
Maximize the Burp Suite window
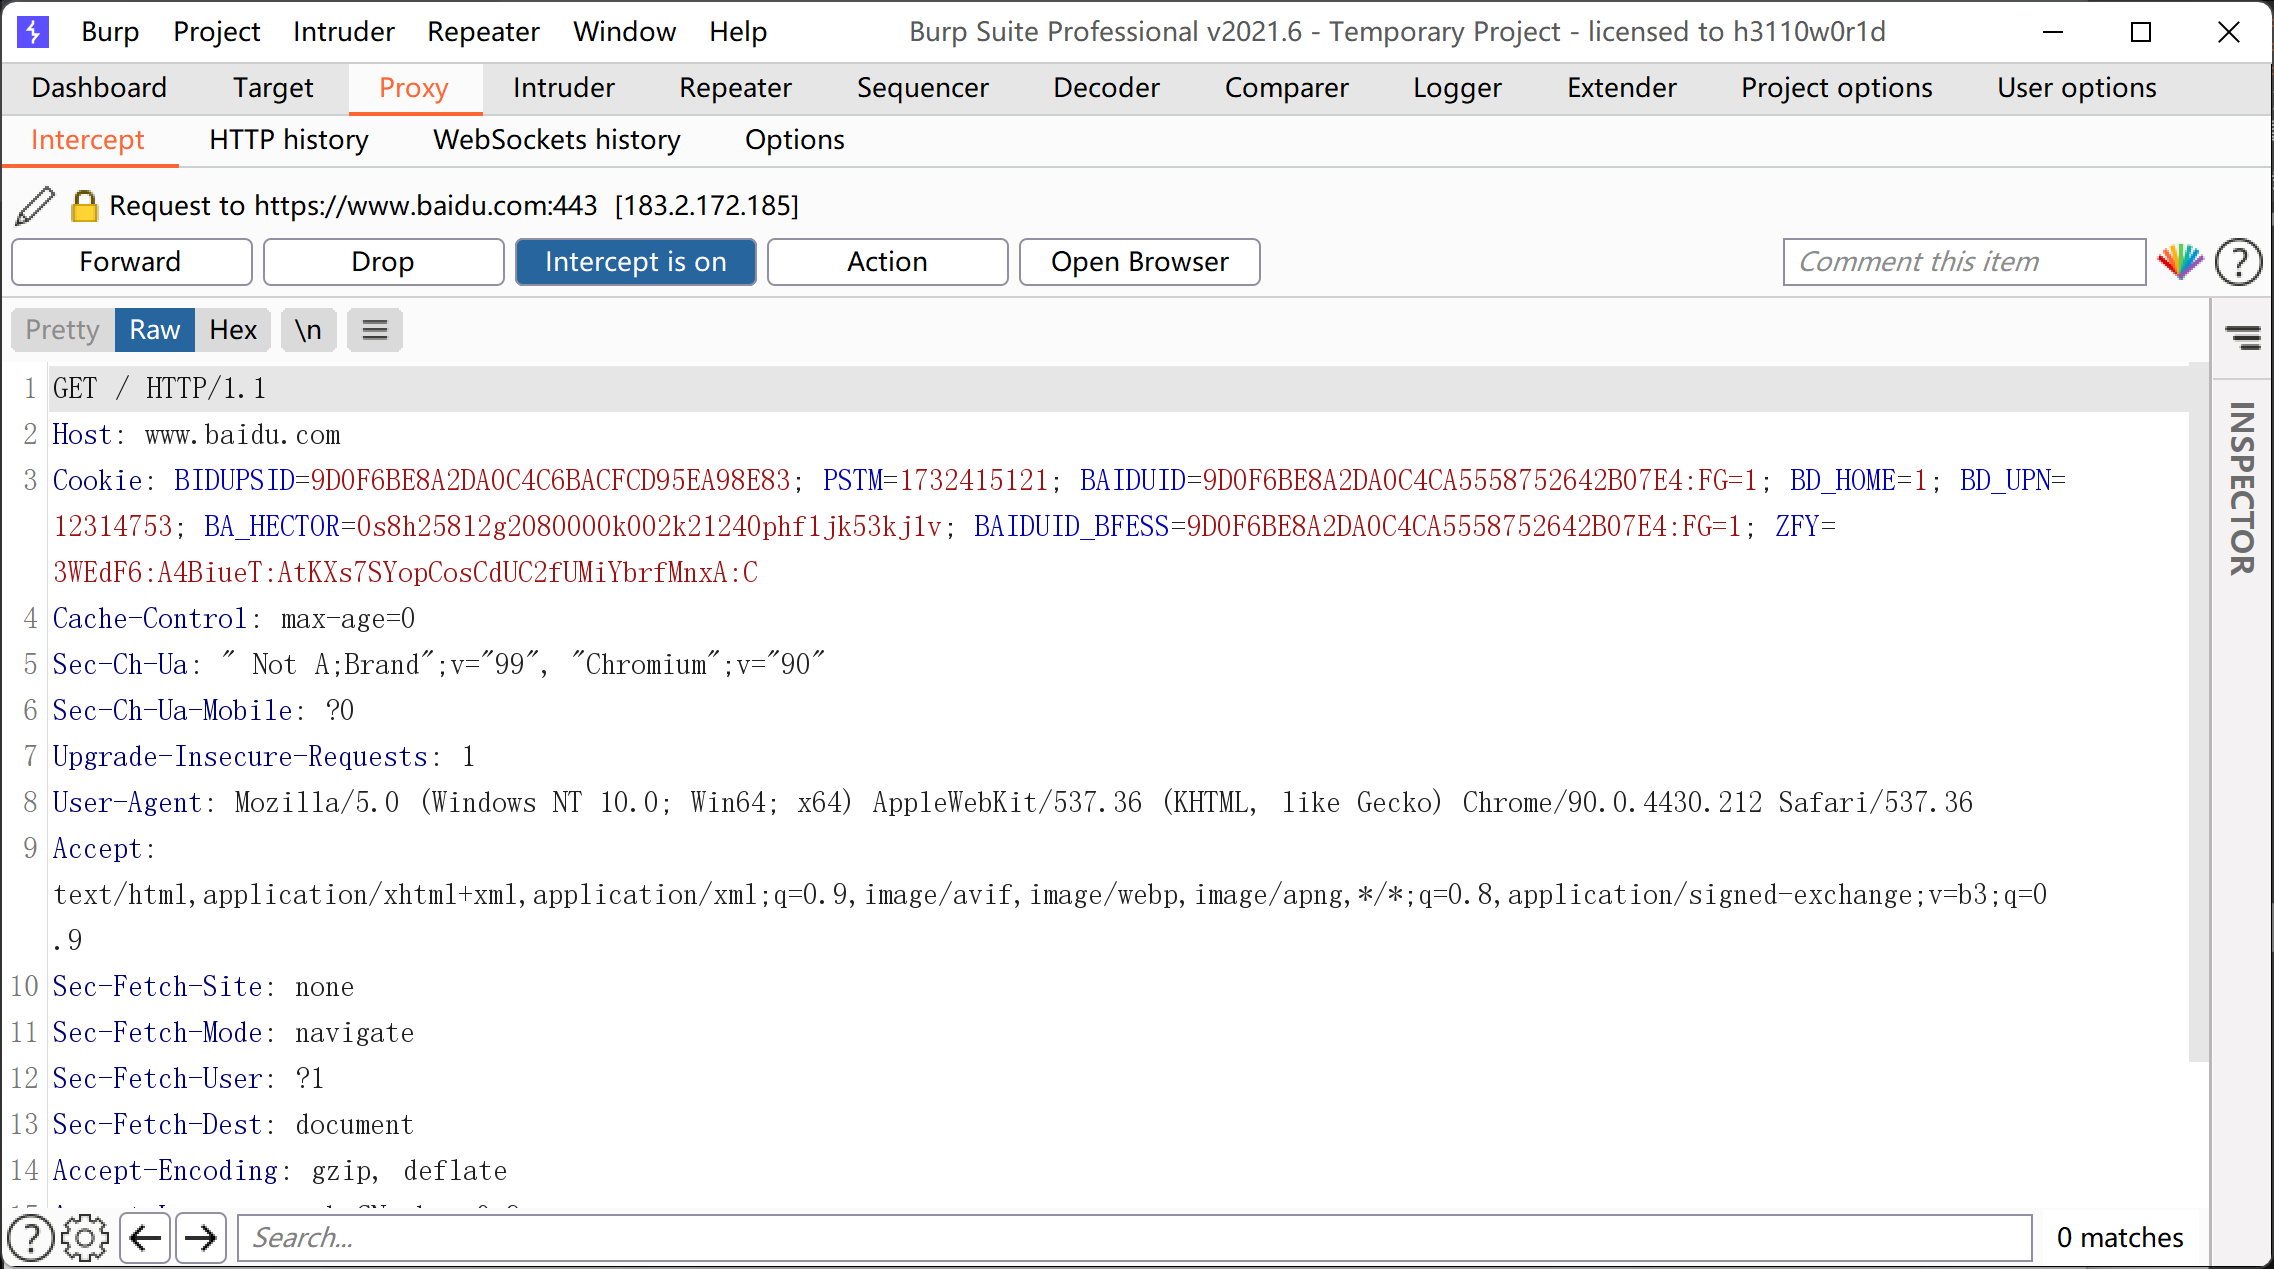click(x=2141, y=32)
